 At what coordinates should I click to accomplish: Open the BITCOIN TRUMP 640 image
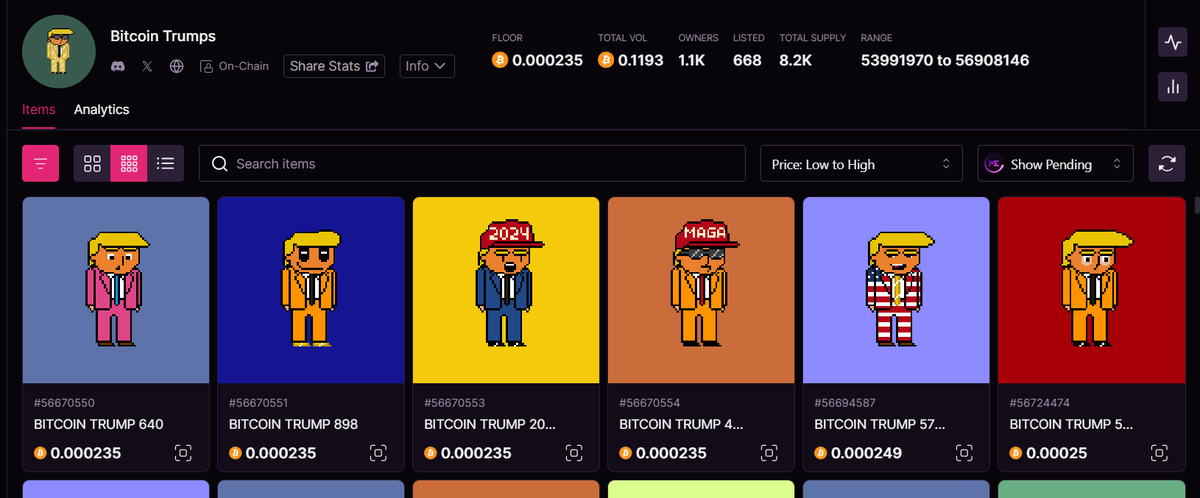116,290
